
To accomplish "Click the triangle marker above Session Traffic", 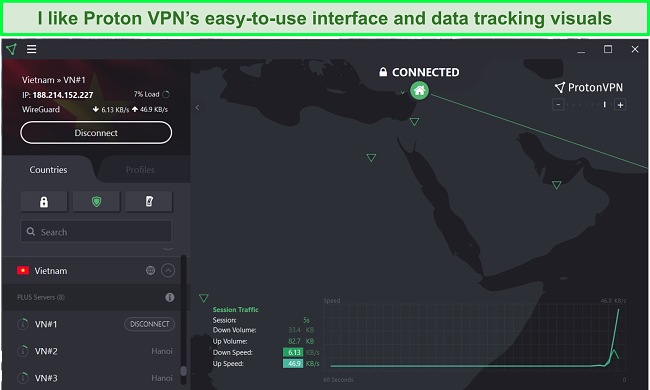I will [204, 298].
